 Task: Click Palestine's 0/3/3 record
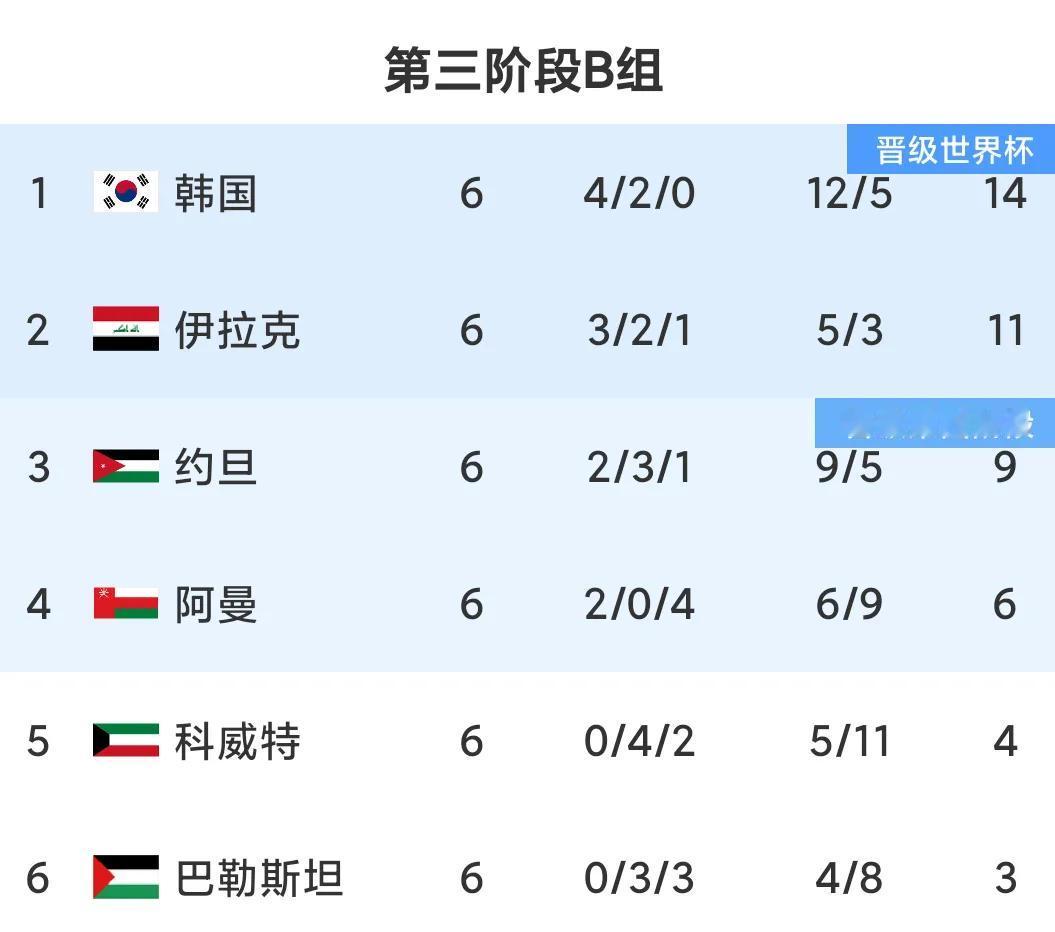click(639, 878)
